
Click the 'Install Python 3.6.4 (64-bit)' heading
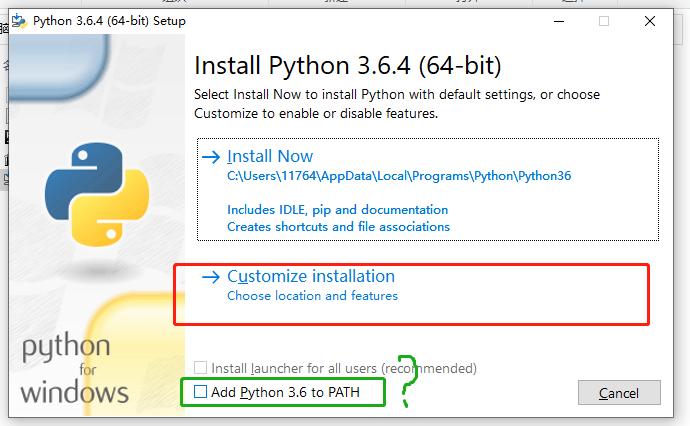pyautogui.click(x=348, y=66)
